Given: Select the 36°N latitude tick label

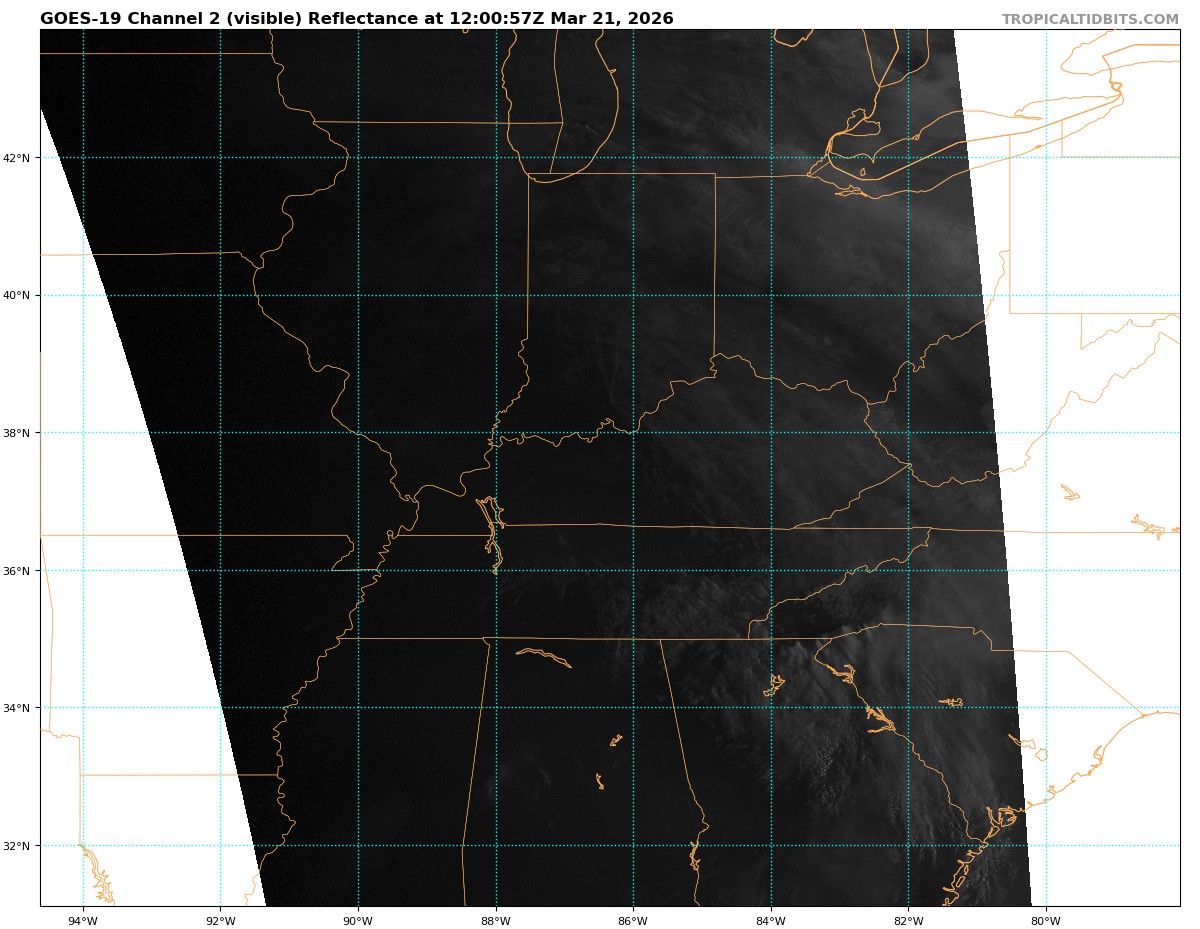Looking at the screenshot, I should (x=20, y=571).
